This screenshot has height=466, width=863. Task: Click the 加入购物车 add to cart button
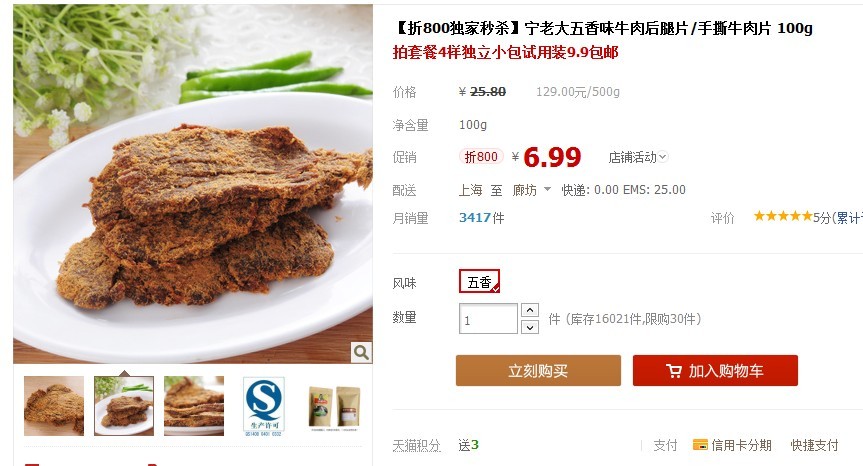(x=715, y=370)
